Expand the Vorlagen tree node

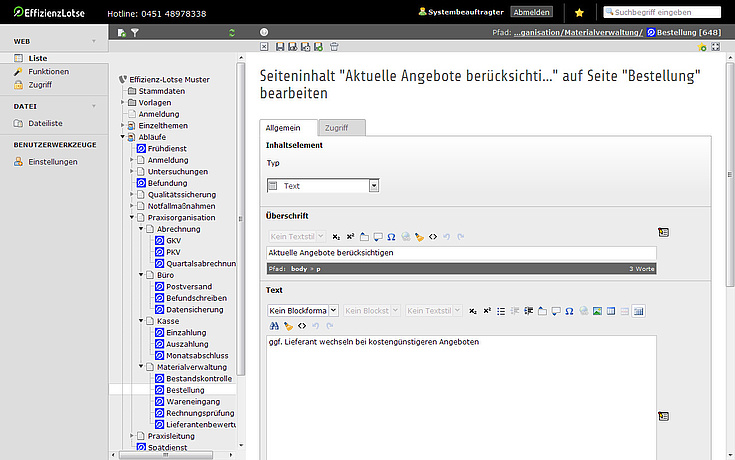(123, 102)
